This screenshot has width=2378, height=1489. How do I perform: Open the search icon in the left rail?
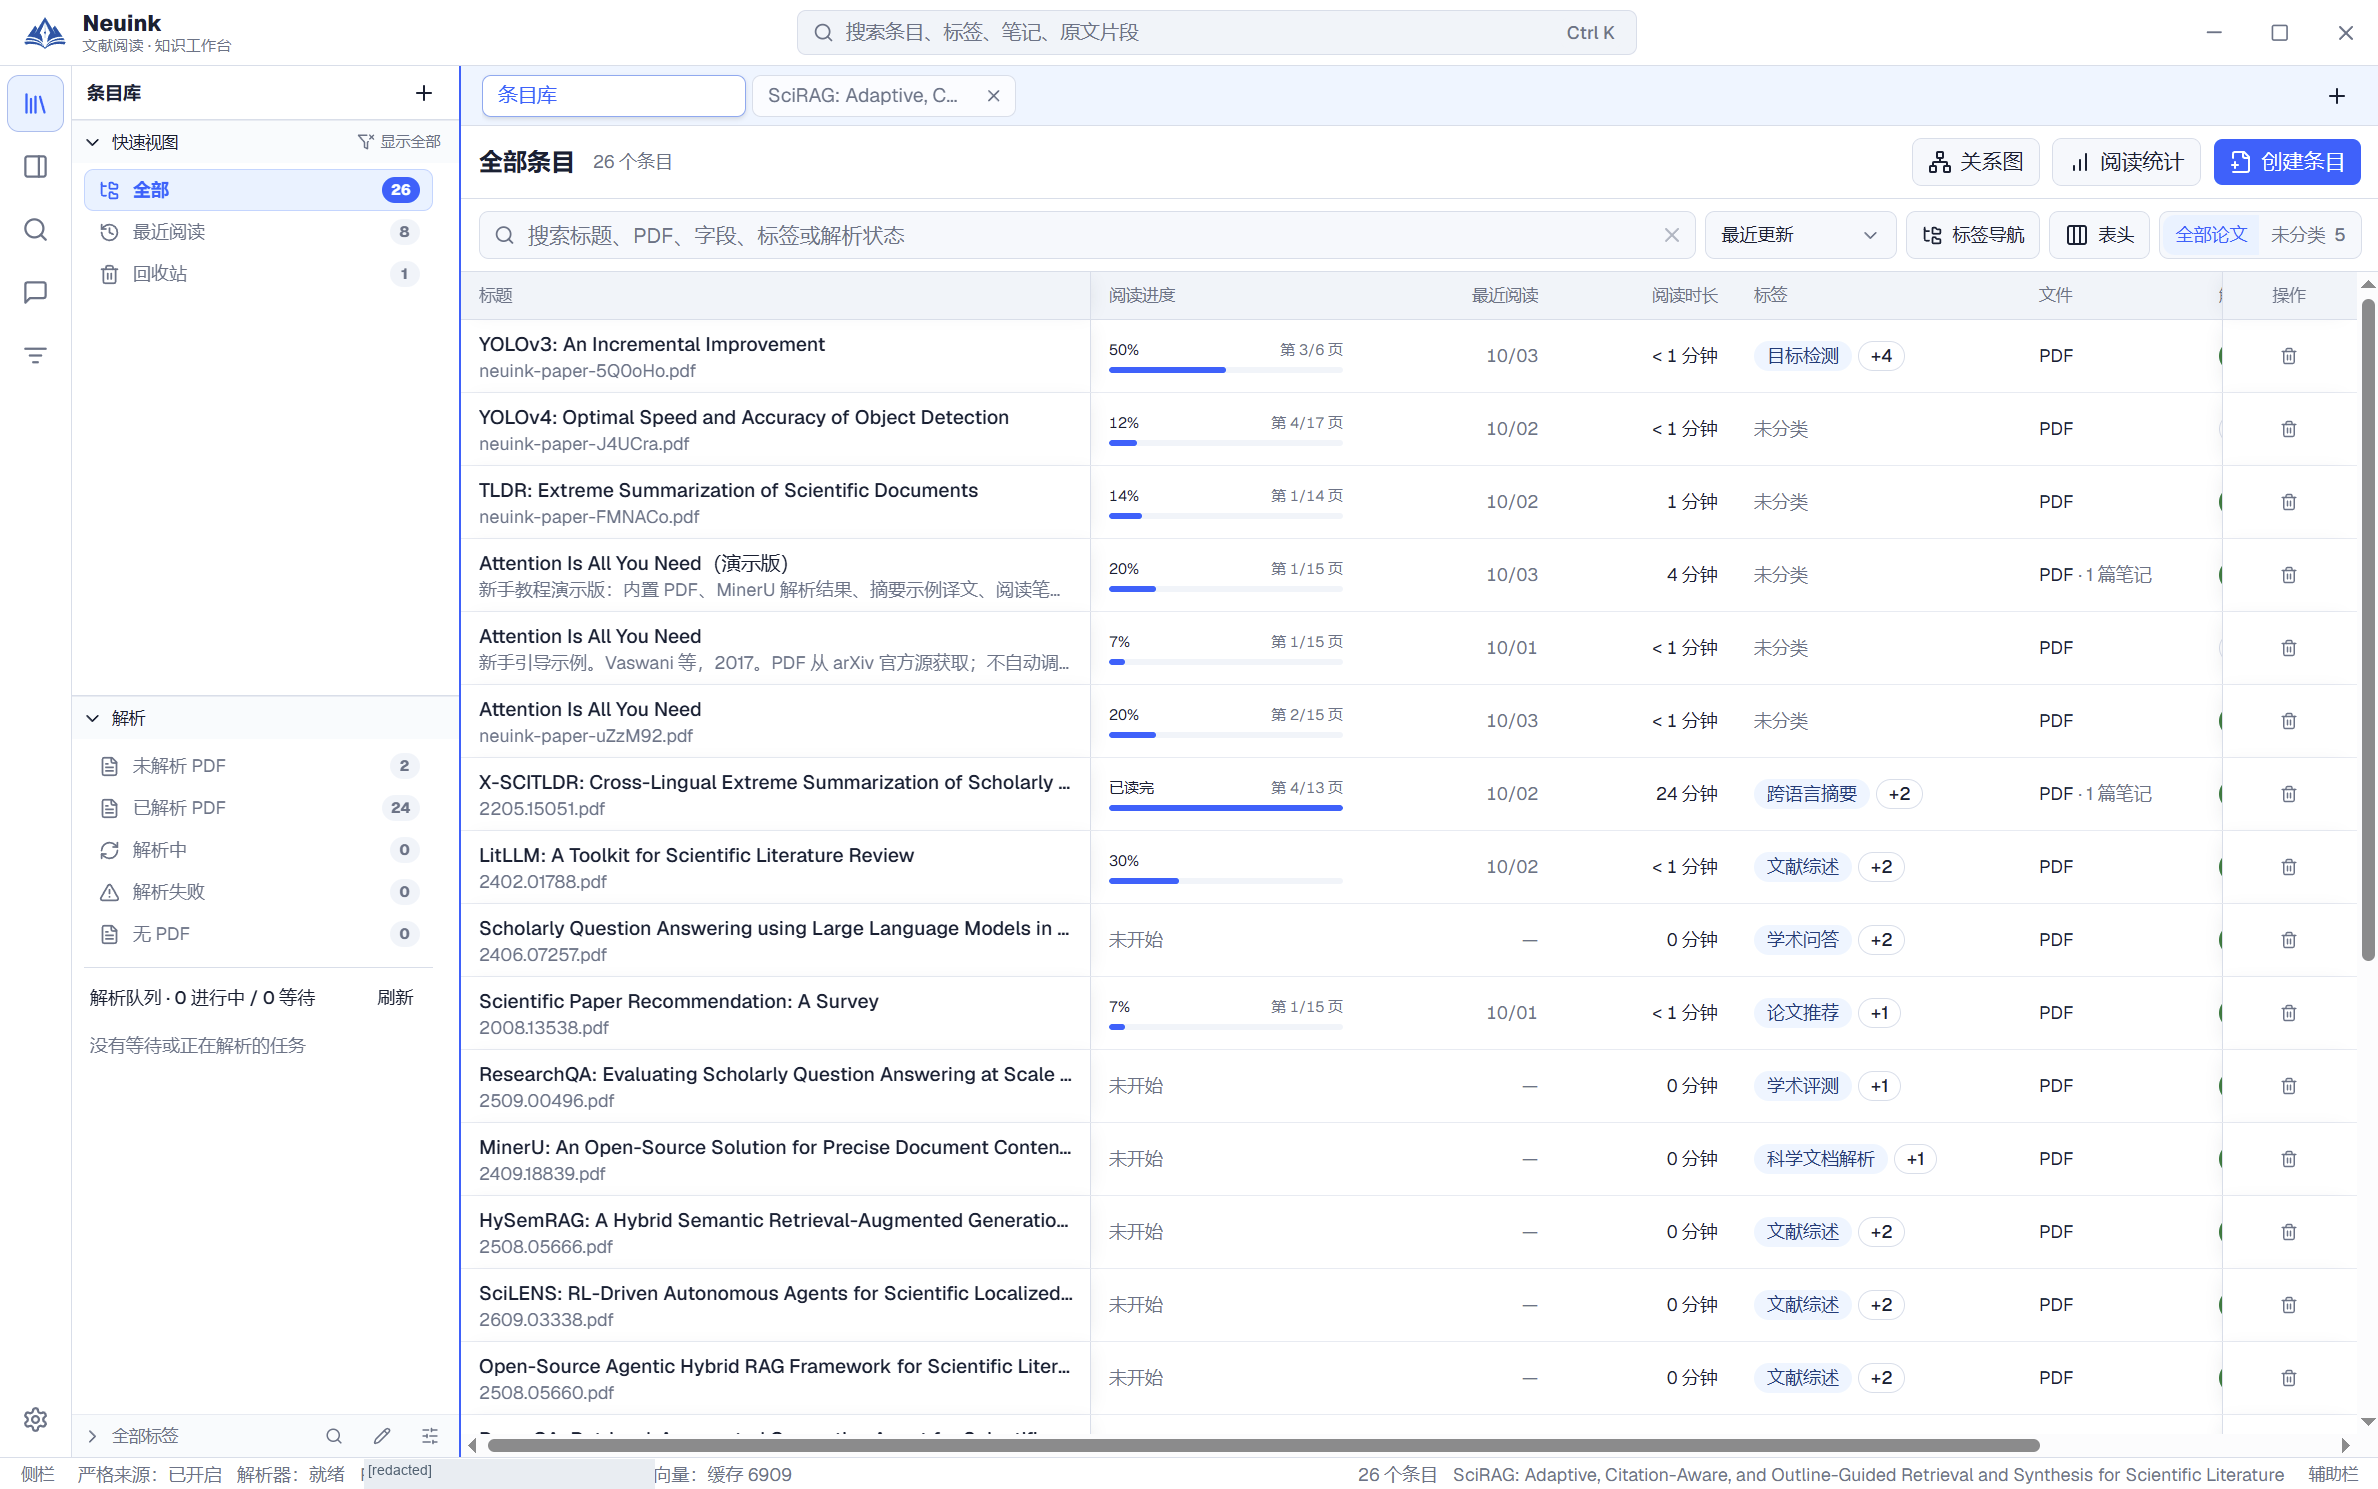[x=35, y=230]
